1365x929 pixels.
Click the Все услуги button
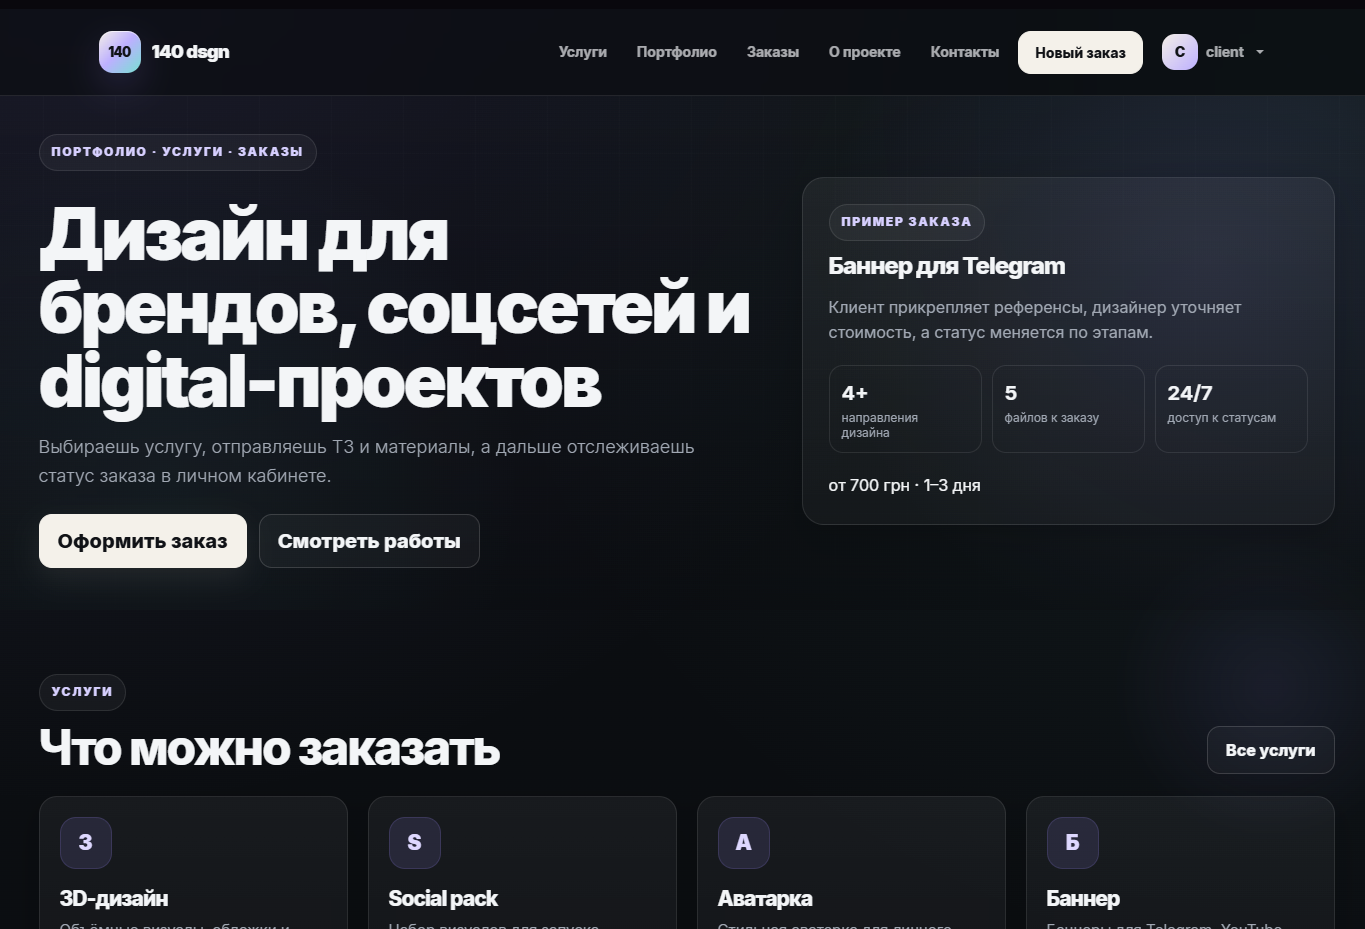pyautogui.click(x=1270, y=750)
